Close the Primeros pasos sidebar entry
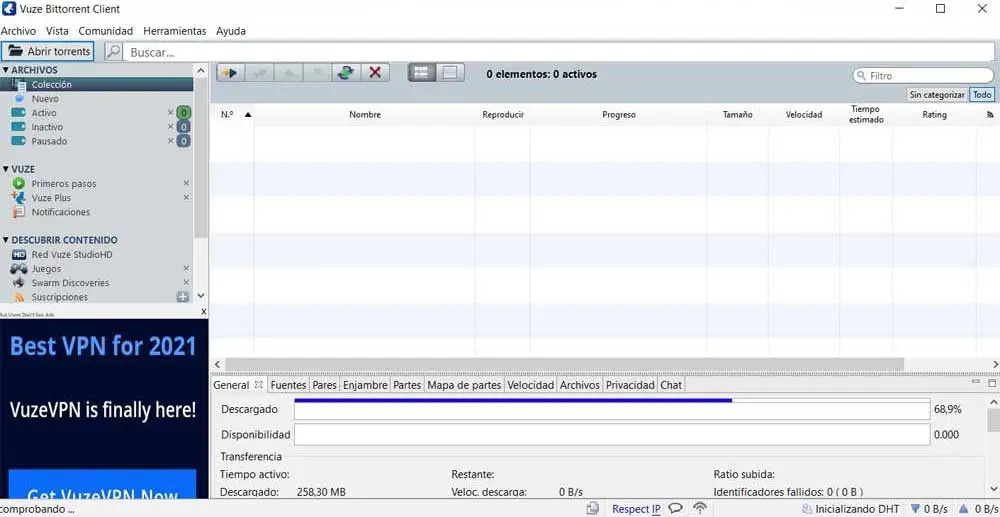Screen dimensions: 1000x517 [x=186, y=183]
